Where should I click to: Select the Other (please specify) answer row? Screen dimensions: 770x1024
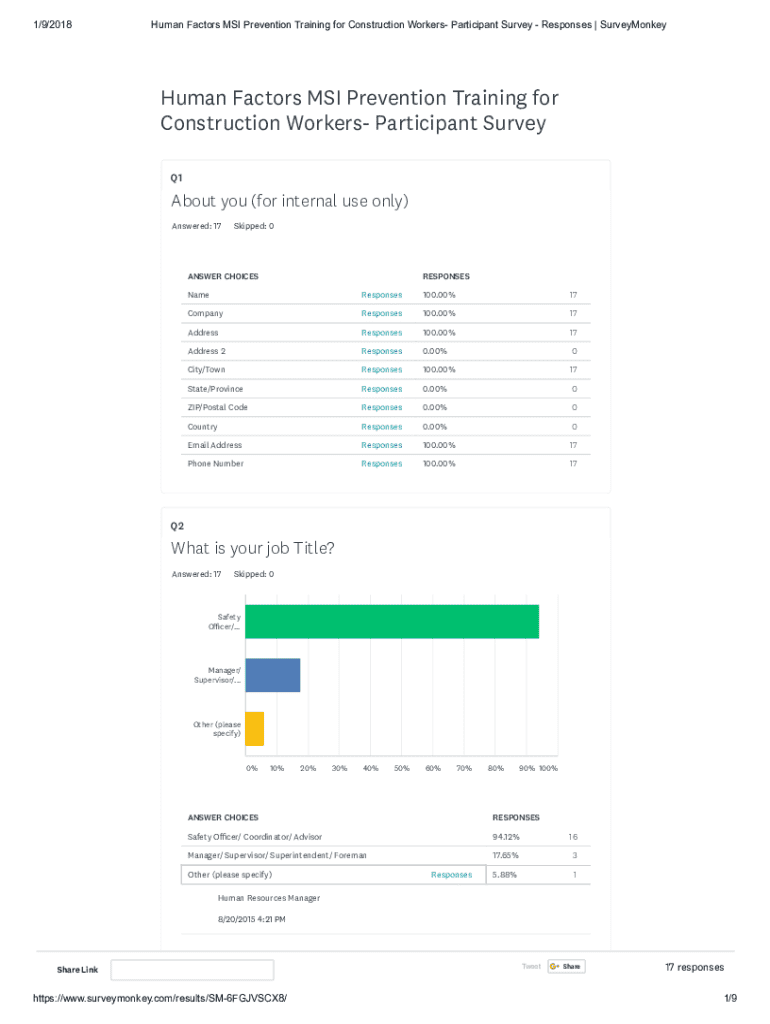(230, 875)
